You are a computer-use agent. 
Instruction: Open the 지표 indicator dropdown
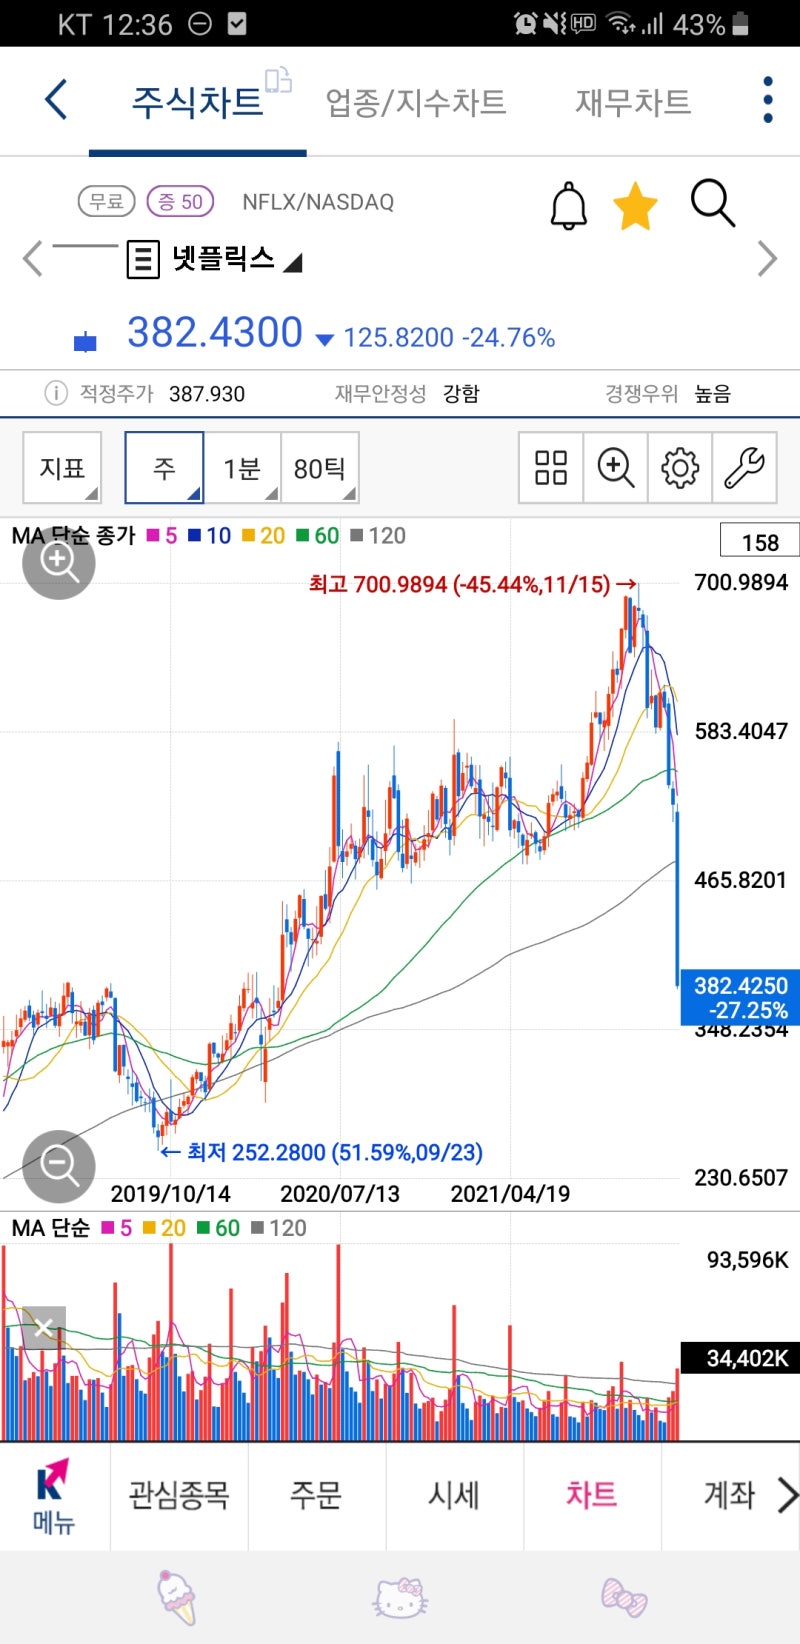point(62,467)
